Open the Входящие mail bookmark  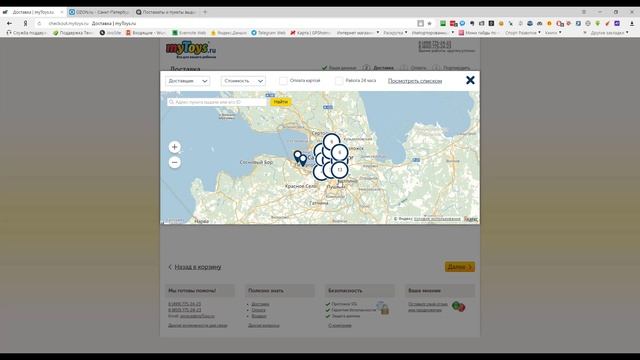[x=146, y=33]
